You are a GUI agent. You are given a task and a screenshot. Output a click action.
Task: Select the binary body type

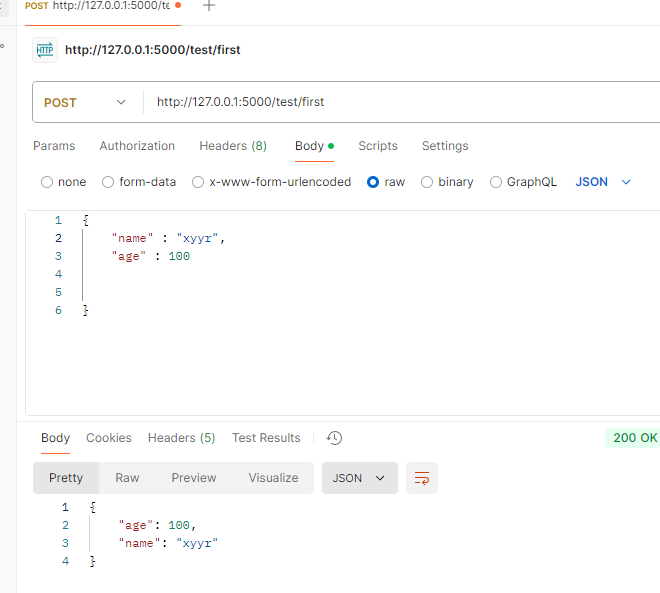click(447, 182)
